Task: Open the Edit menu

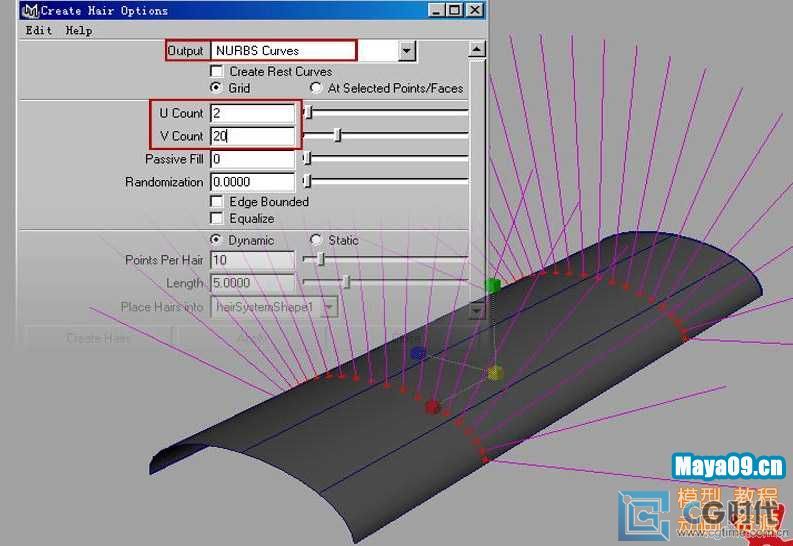Action: click(39, 30)
